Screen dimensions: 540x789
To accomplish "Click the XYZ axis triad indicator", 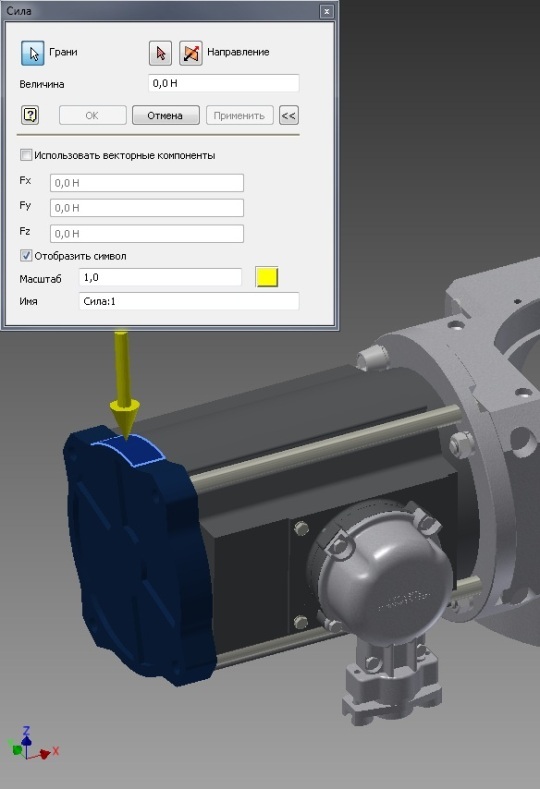I will pyautogui.click(x=31, y=744).
